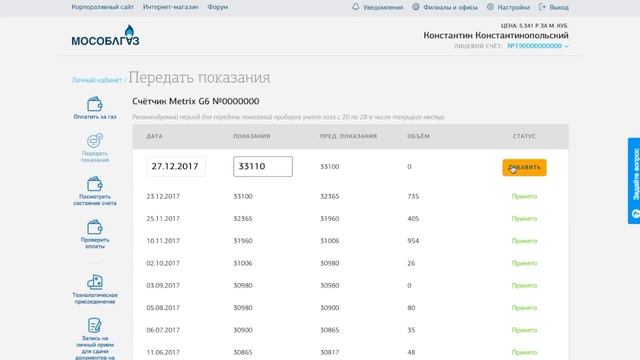Click the Филиалы и офисы globe icon
The height and width of the screenshot is (360, 640).
pyautogui.click(x=416, y=7)
